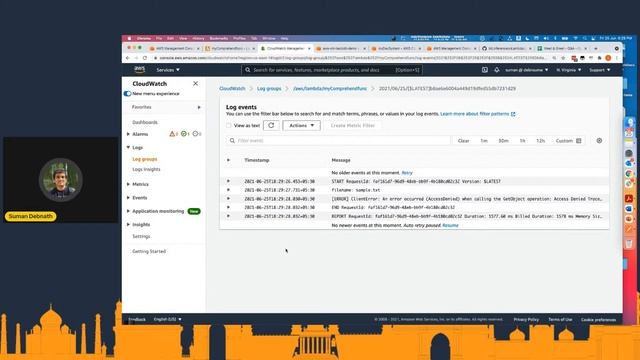
Task: Click the Feedback link in footer
Action: click(137, 319)
